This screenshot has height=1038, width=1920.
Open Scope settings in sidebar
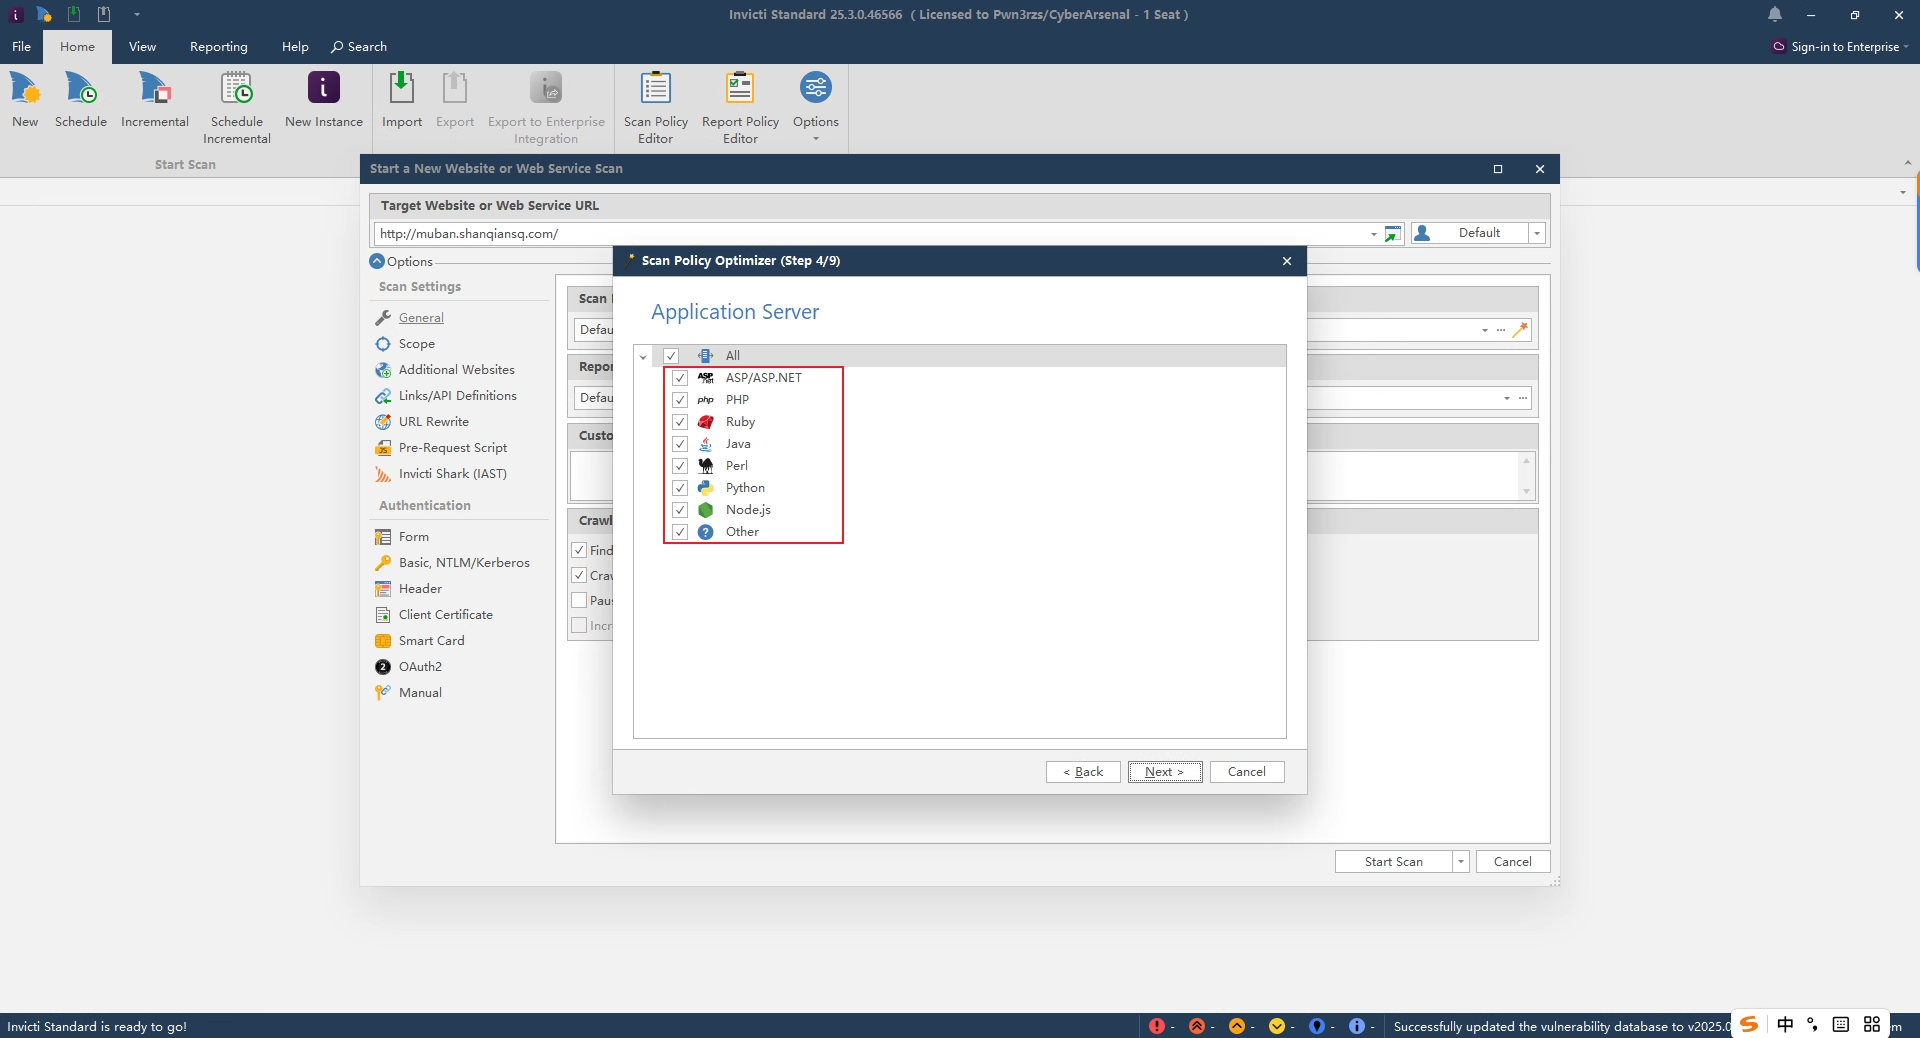coord(417,344)
